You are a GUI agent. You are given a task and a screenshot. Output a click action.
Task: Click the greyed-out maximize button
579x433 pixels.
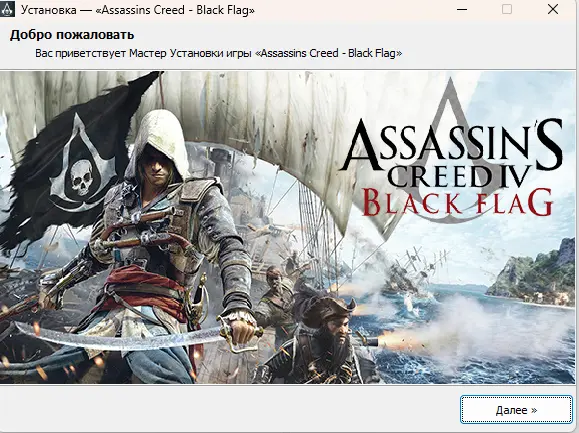(x=507, y=9)
